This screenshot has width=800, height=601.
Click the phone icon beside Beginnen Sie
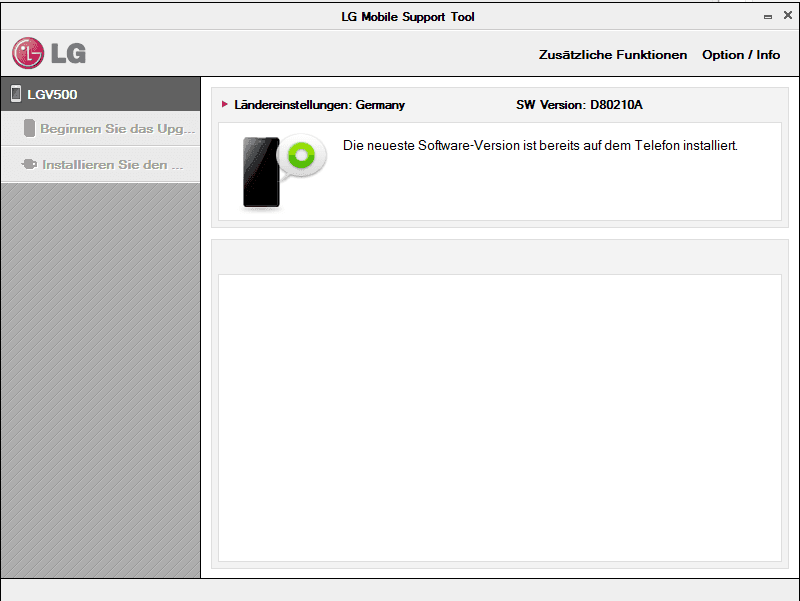click(x=30, y=128)
